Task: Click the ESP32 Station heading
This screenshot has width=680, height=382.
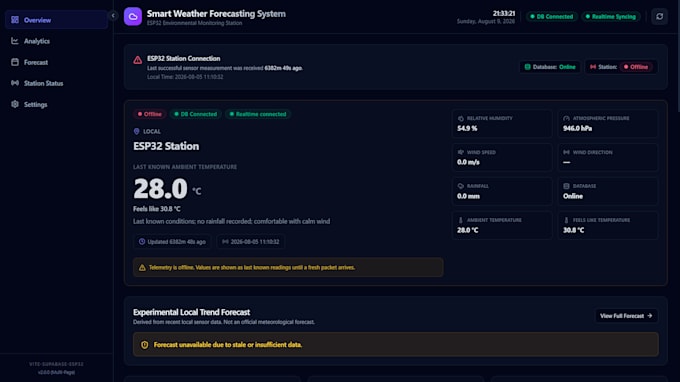Action: (166, 146)
